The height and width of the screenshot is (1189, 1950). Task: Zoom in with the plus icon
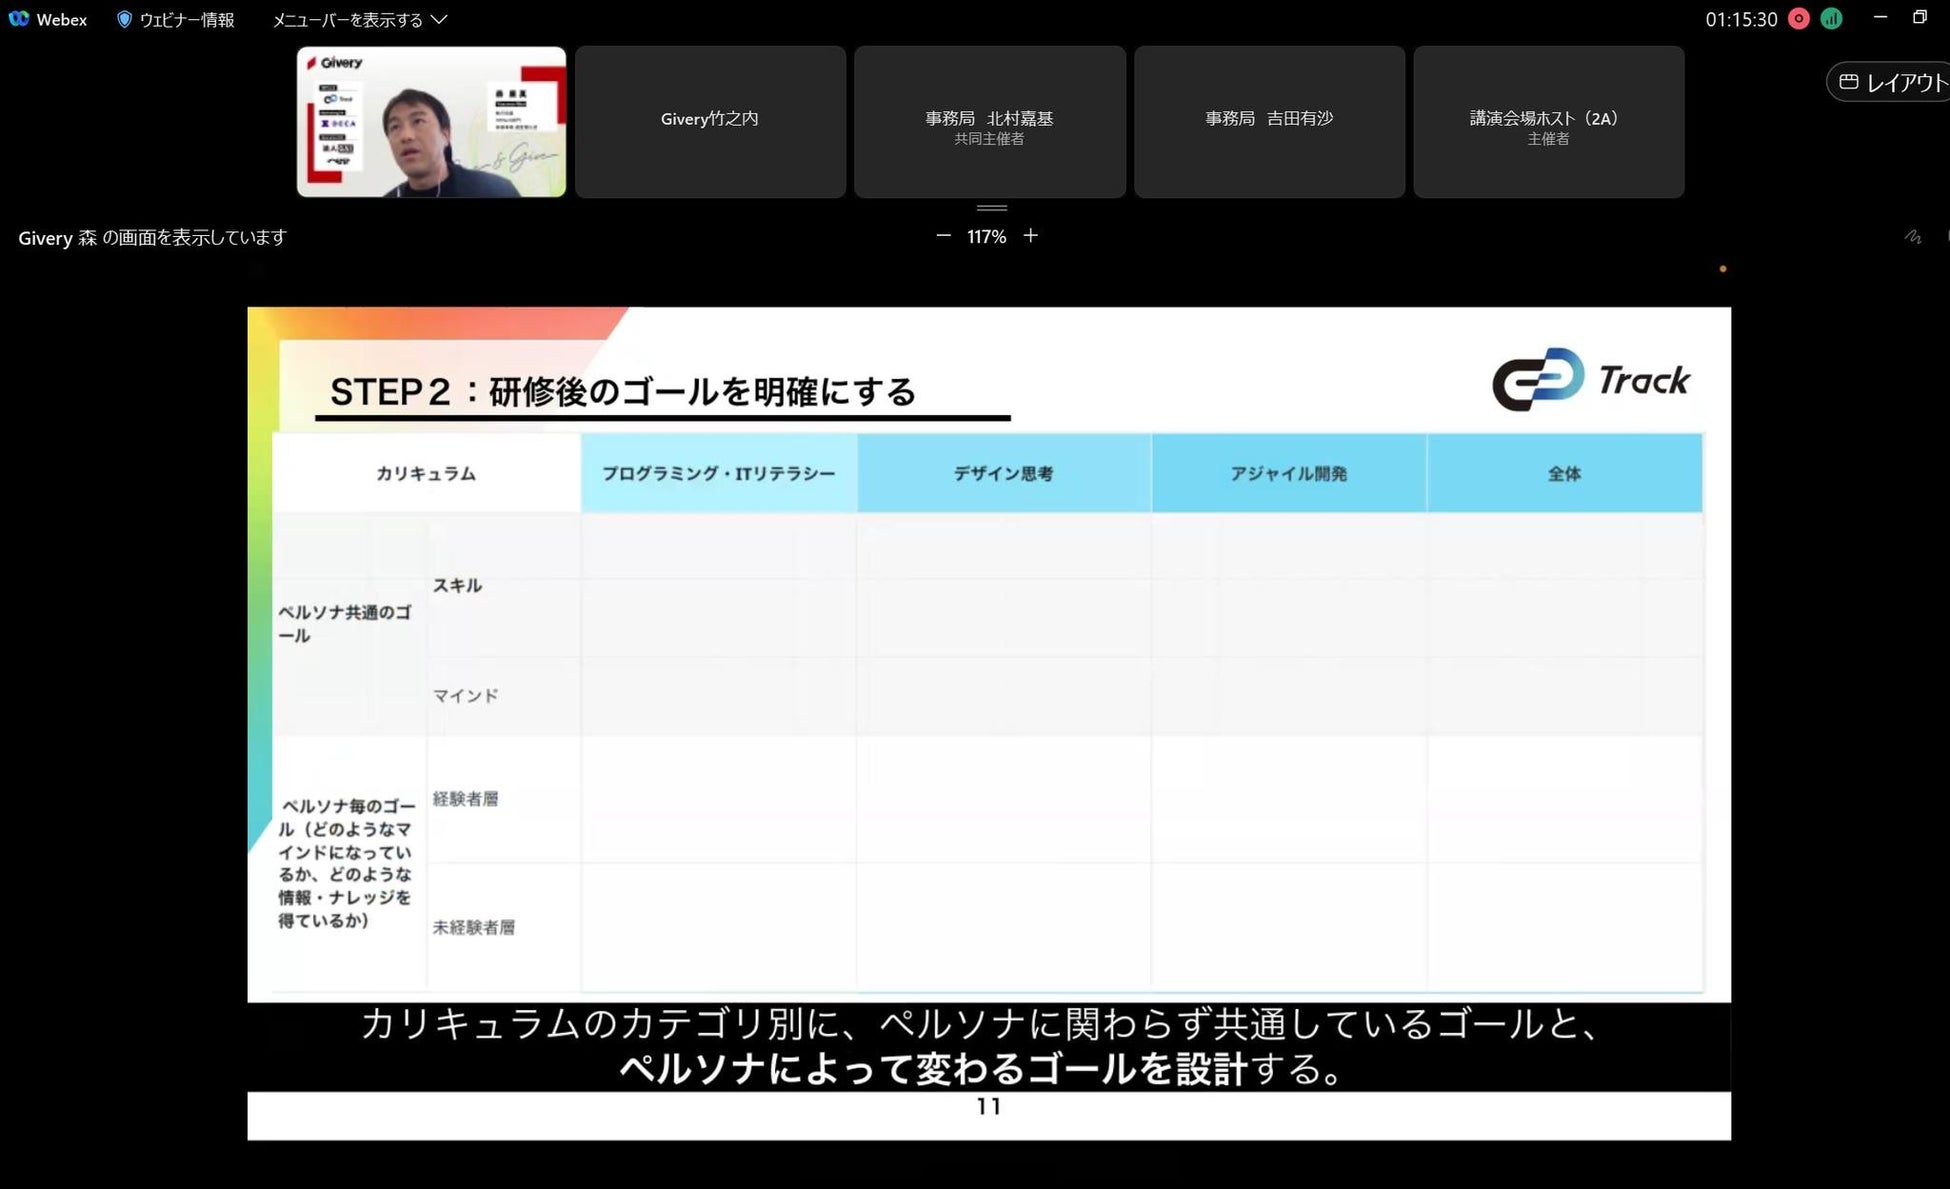click(1030, 236)
